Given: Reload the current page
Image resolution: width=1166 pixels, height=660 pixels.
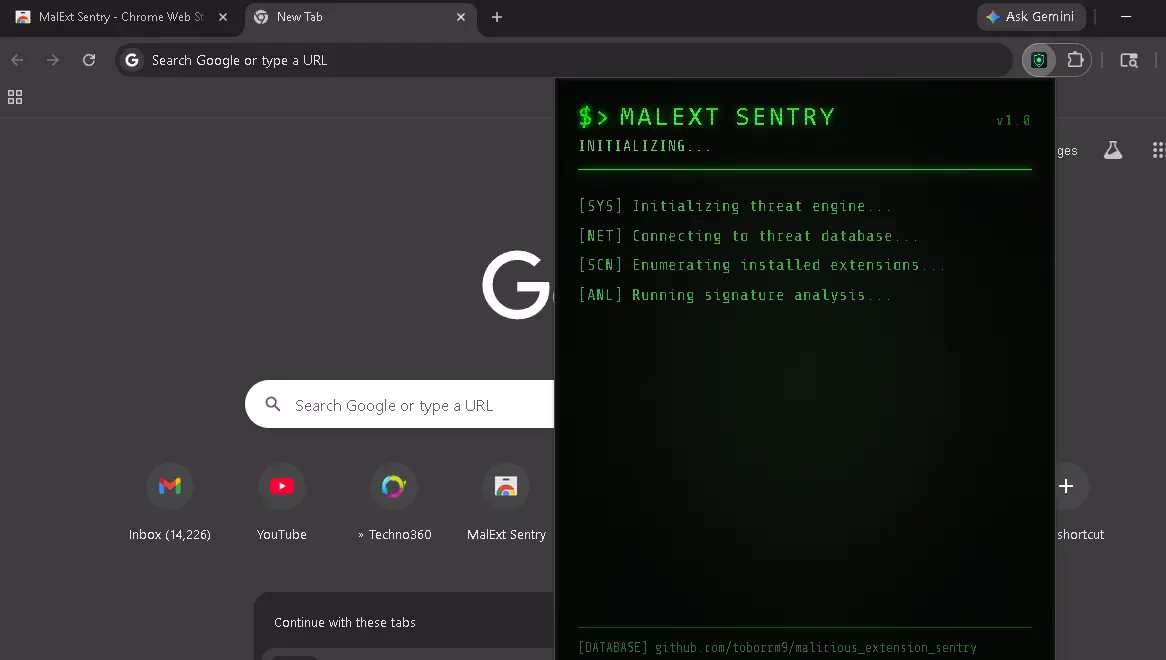Looking at the screenshot, I should [x=88, y=60].
